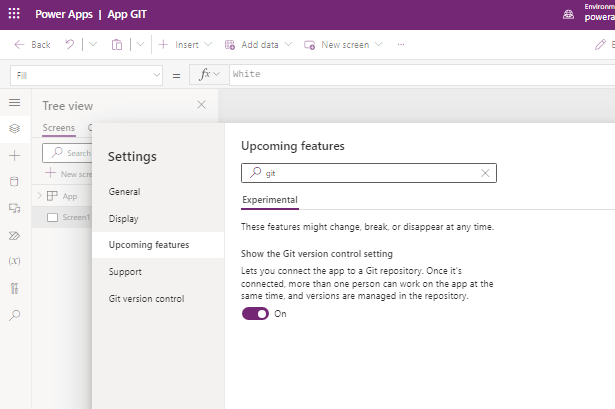Open Display settings section
Screen dimensions: 615x409
tap(124, 219)
